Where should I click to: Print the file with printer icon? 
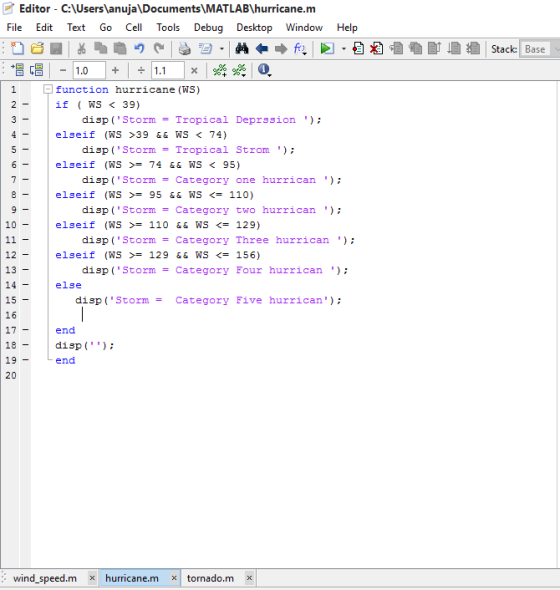[184, 49]
